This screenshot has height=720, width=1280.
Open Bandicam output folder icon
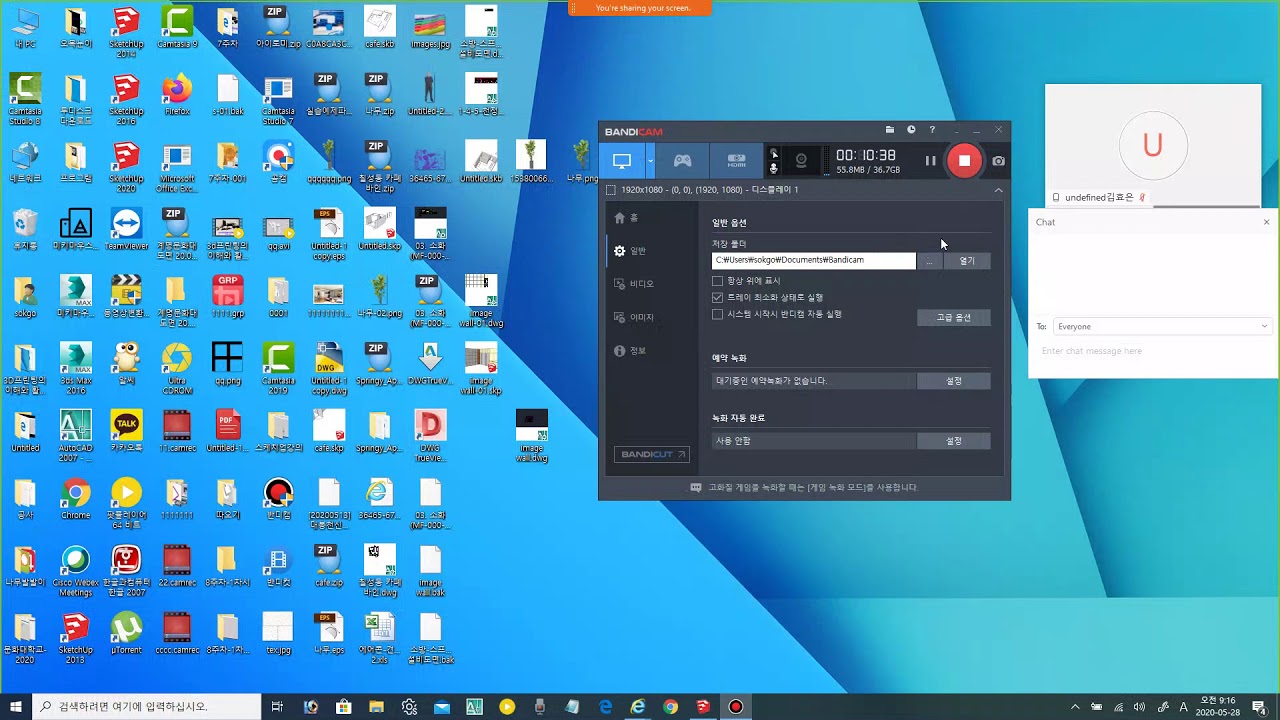click(x=889, y=130)
